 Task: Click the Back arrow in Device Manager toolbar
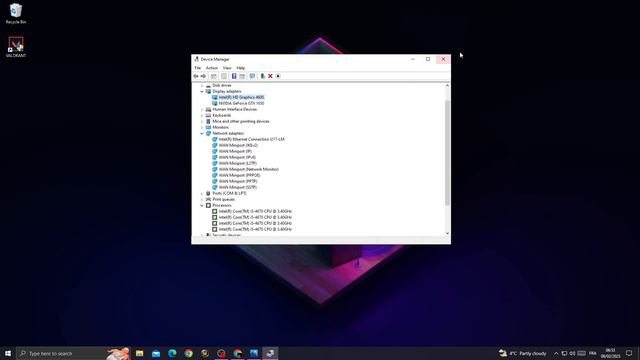click(196, 76)
